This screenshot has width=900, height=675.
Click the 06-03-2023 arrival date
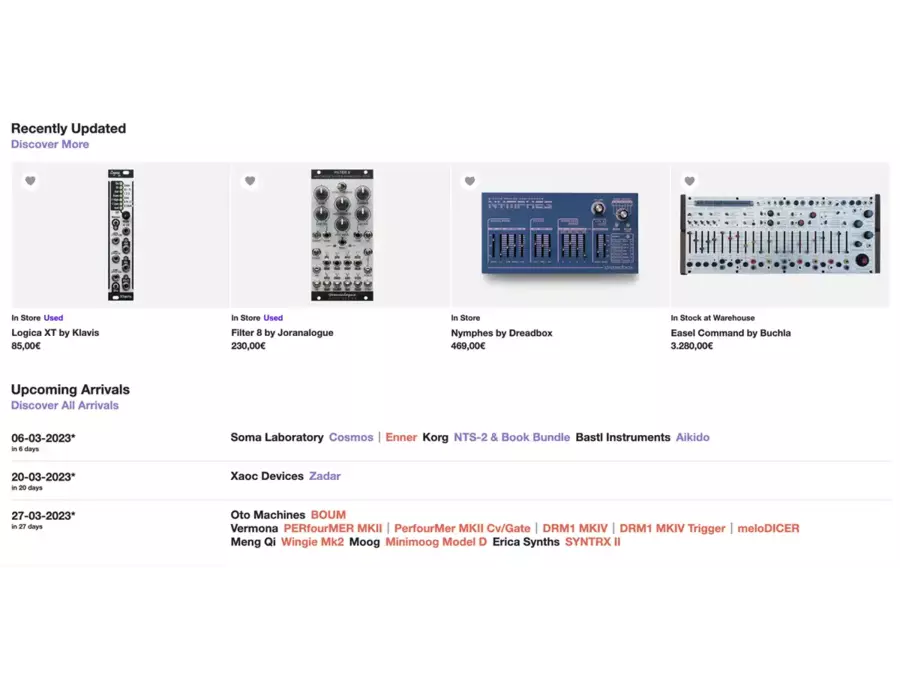44,438
